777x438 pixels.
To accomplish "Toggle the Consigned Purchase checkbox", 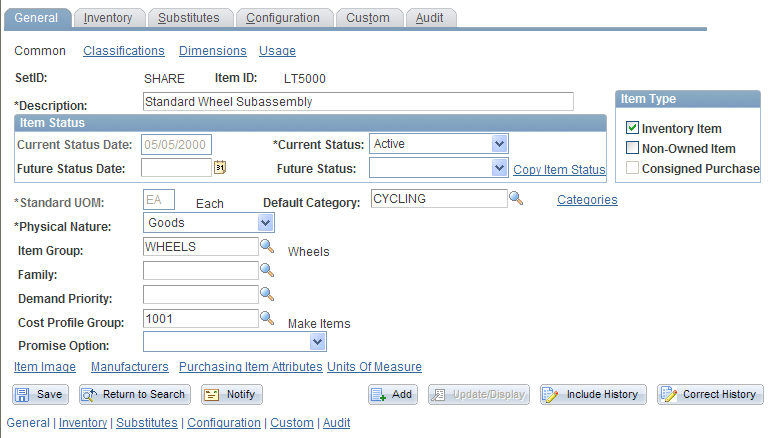I will click(x=632, y=168).
